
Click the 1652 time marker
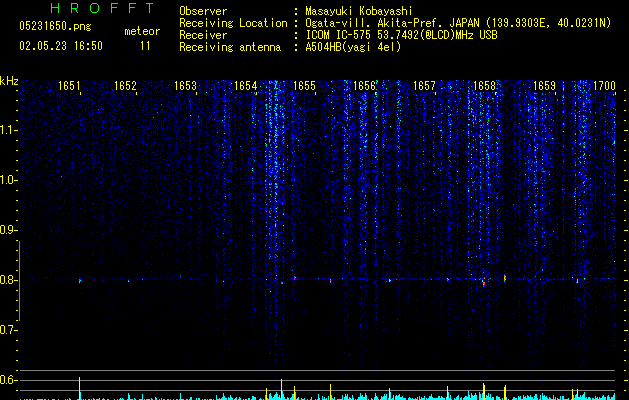tap(126, 86)
